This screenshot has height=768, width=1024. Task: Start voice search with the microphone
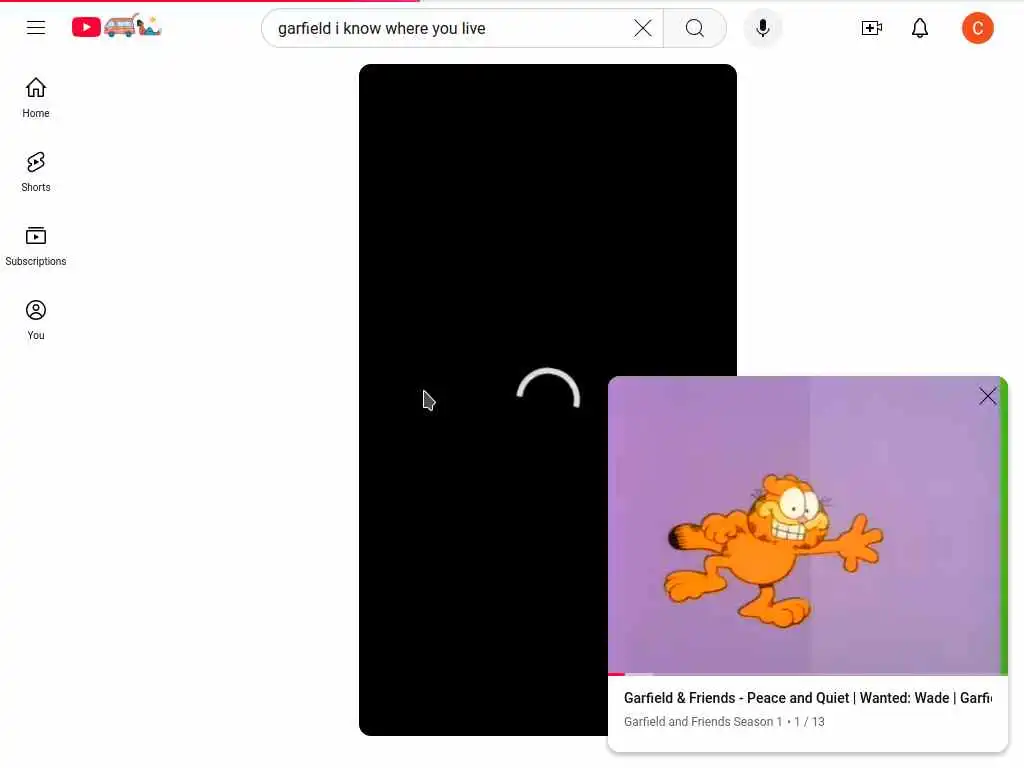click(763, 28)
